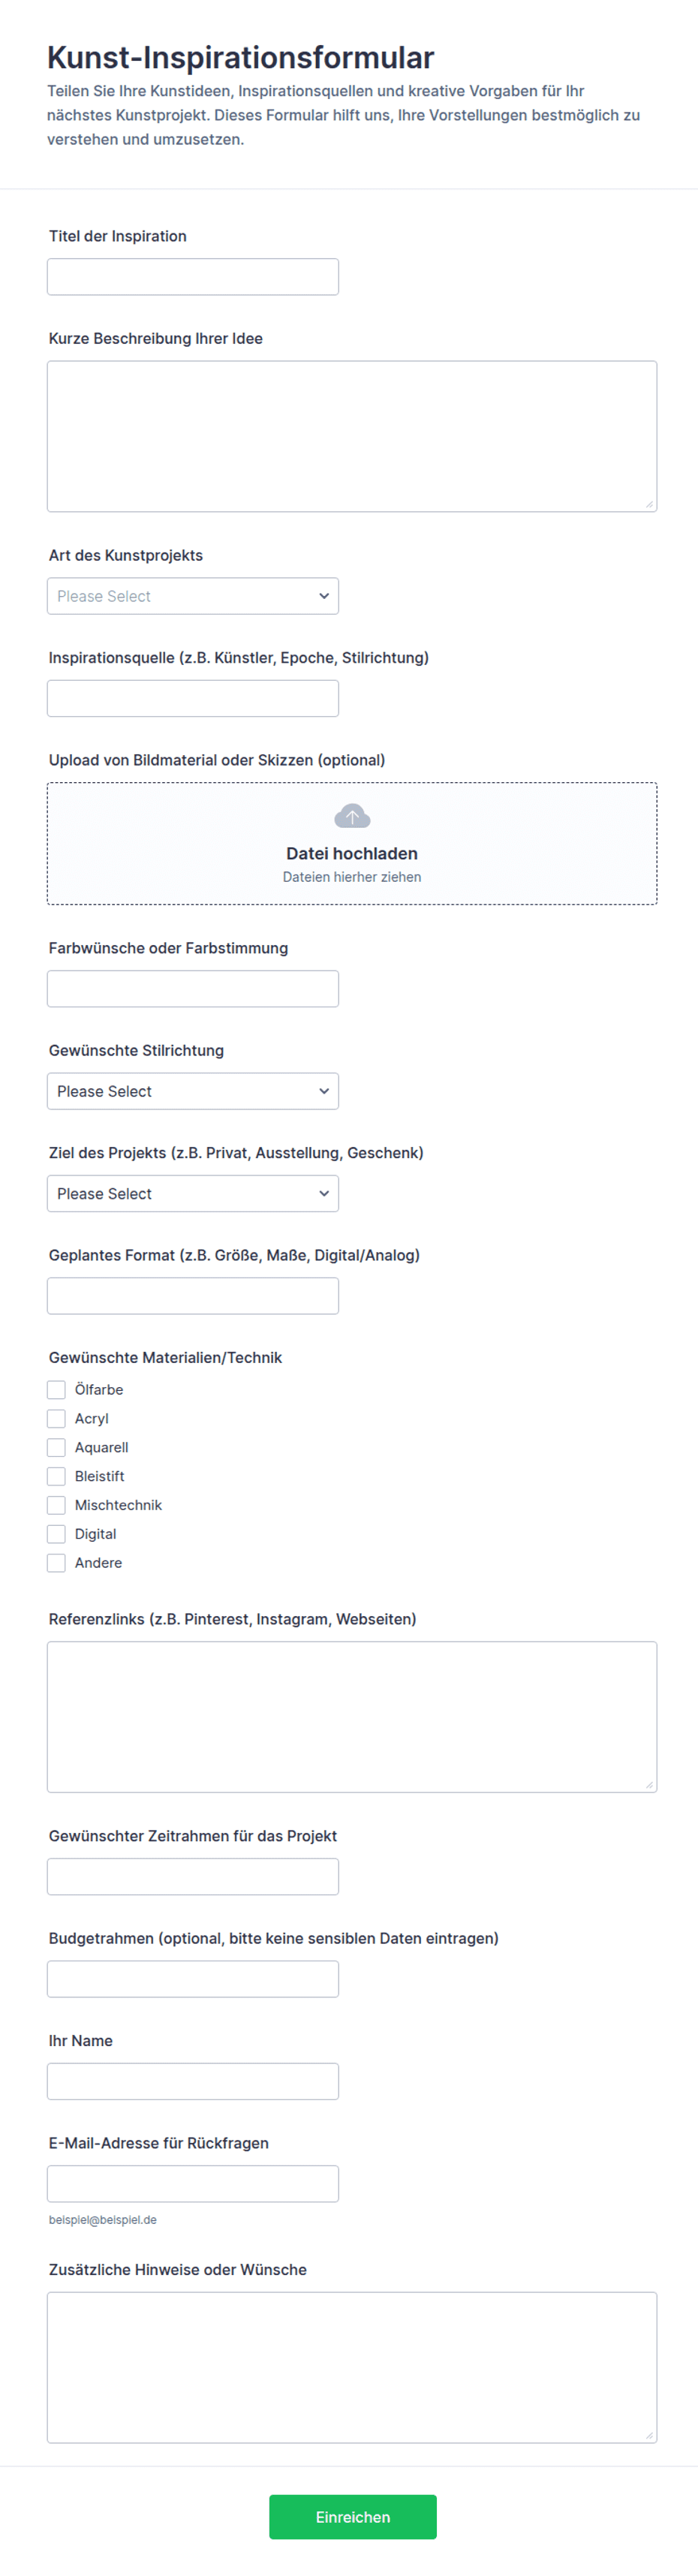Expand the Gewünschte Stilrichtung dropdown
The image size is (698, 2576).
pyautogui.click(x=193, y=1091)
